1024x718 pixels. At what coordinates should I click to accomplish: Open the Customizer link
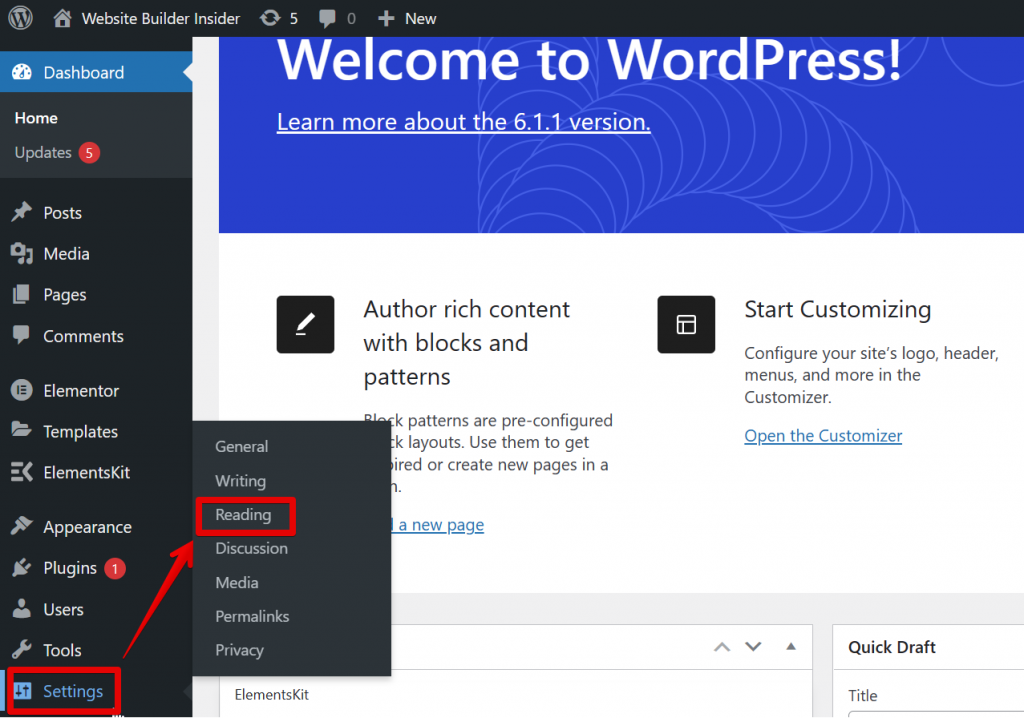[822, 435]
